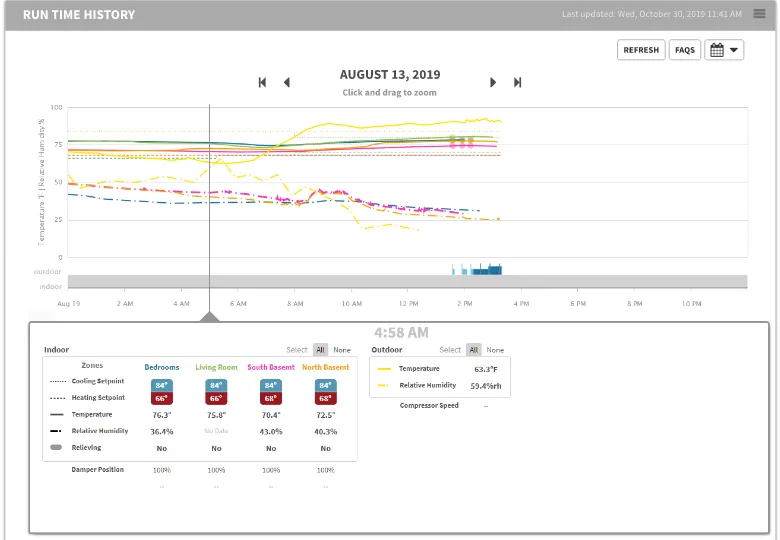This screenshot has width=780, height=540.
Task: Toggle the Living Room zone header
Action: (216, 367)
